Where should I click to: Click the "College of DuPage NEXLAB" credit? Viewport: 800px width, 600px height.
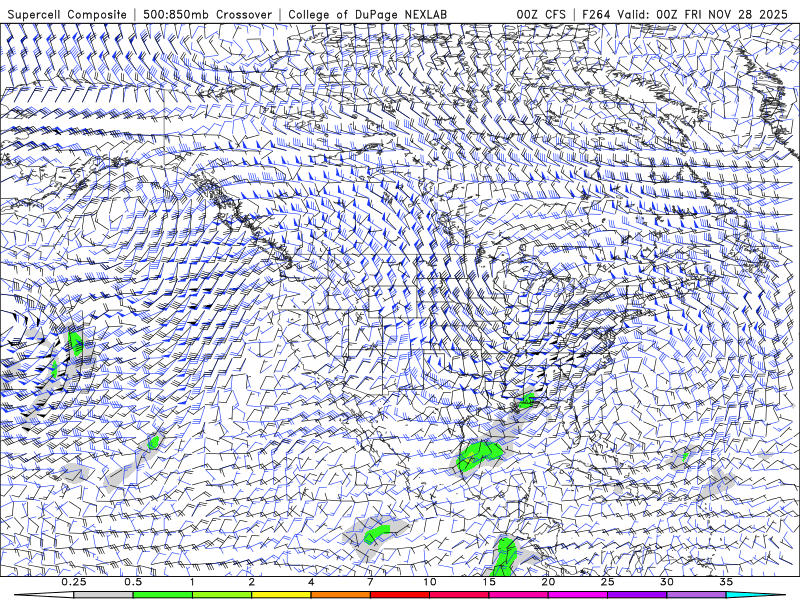367,14
